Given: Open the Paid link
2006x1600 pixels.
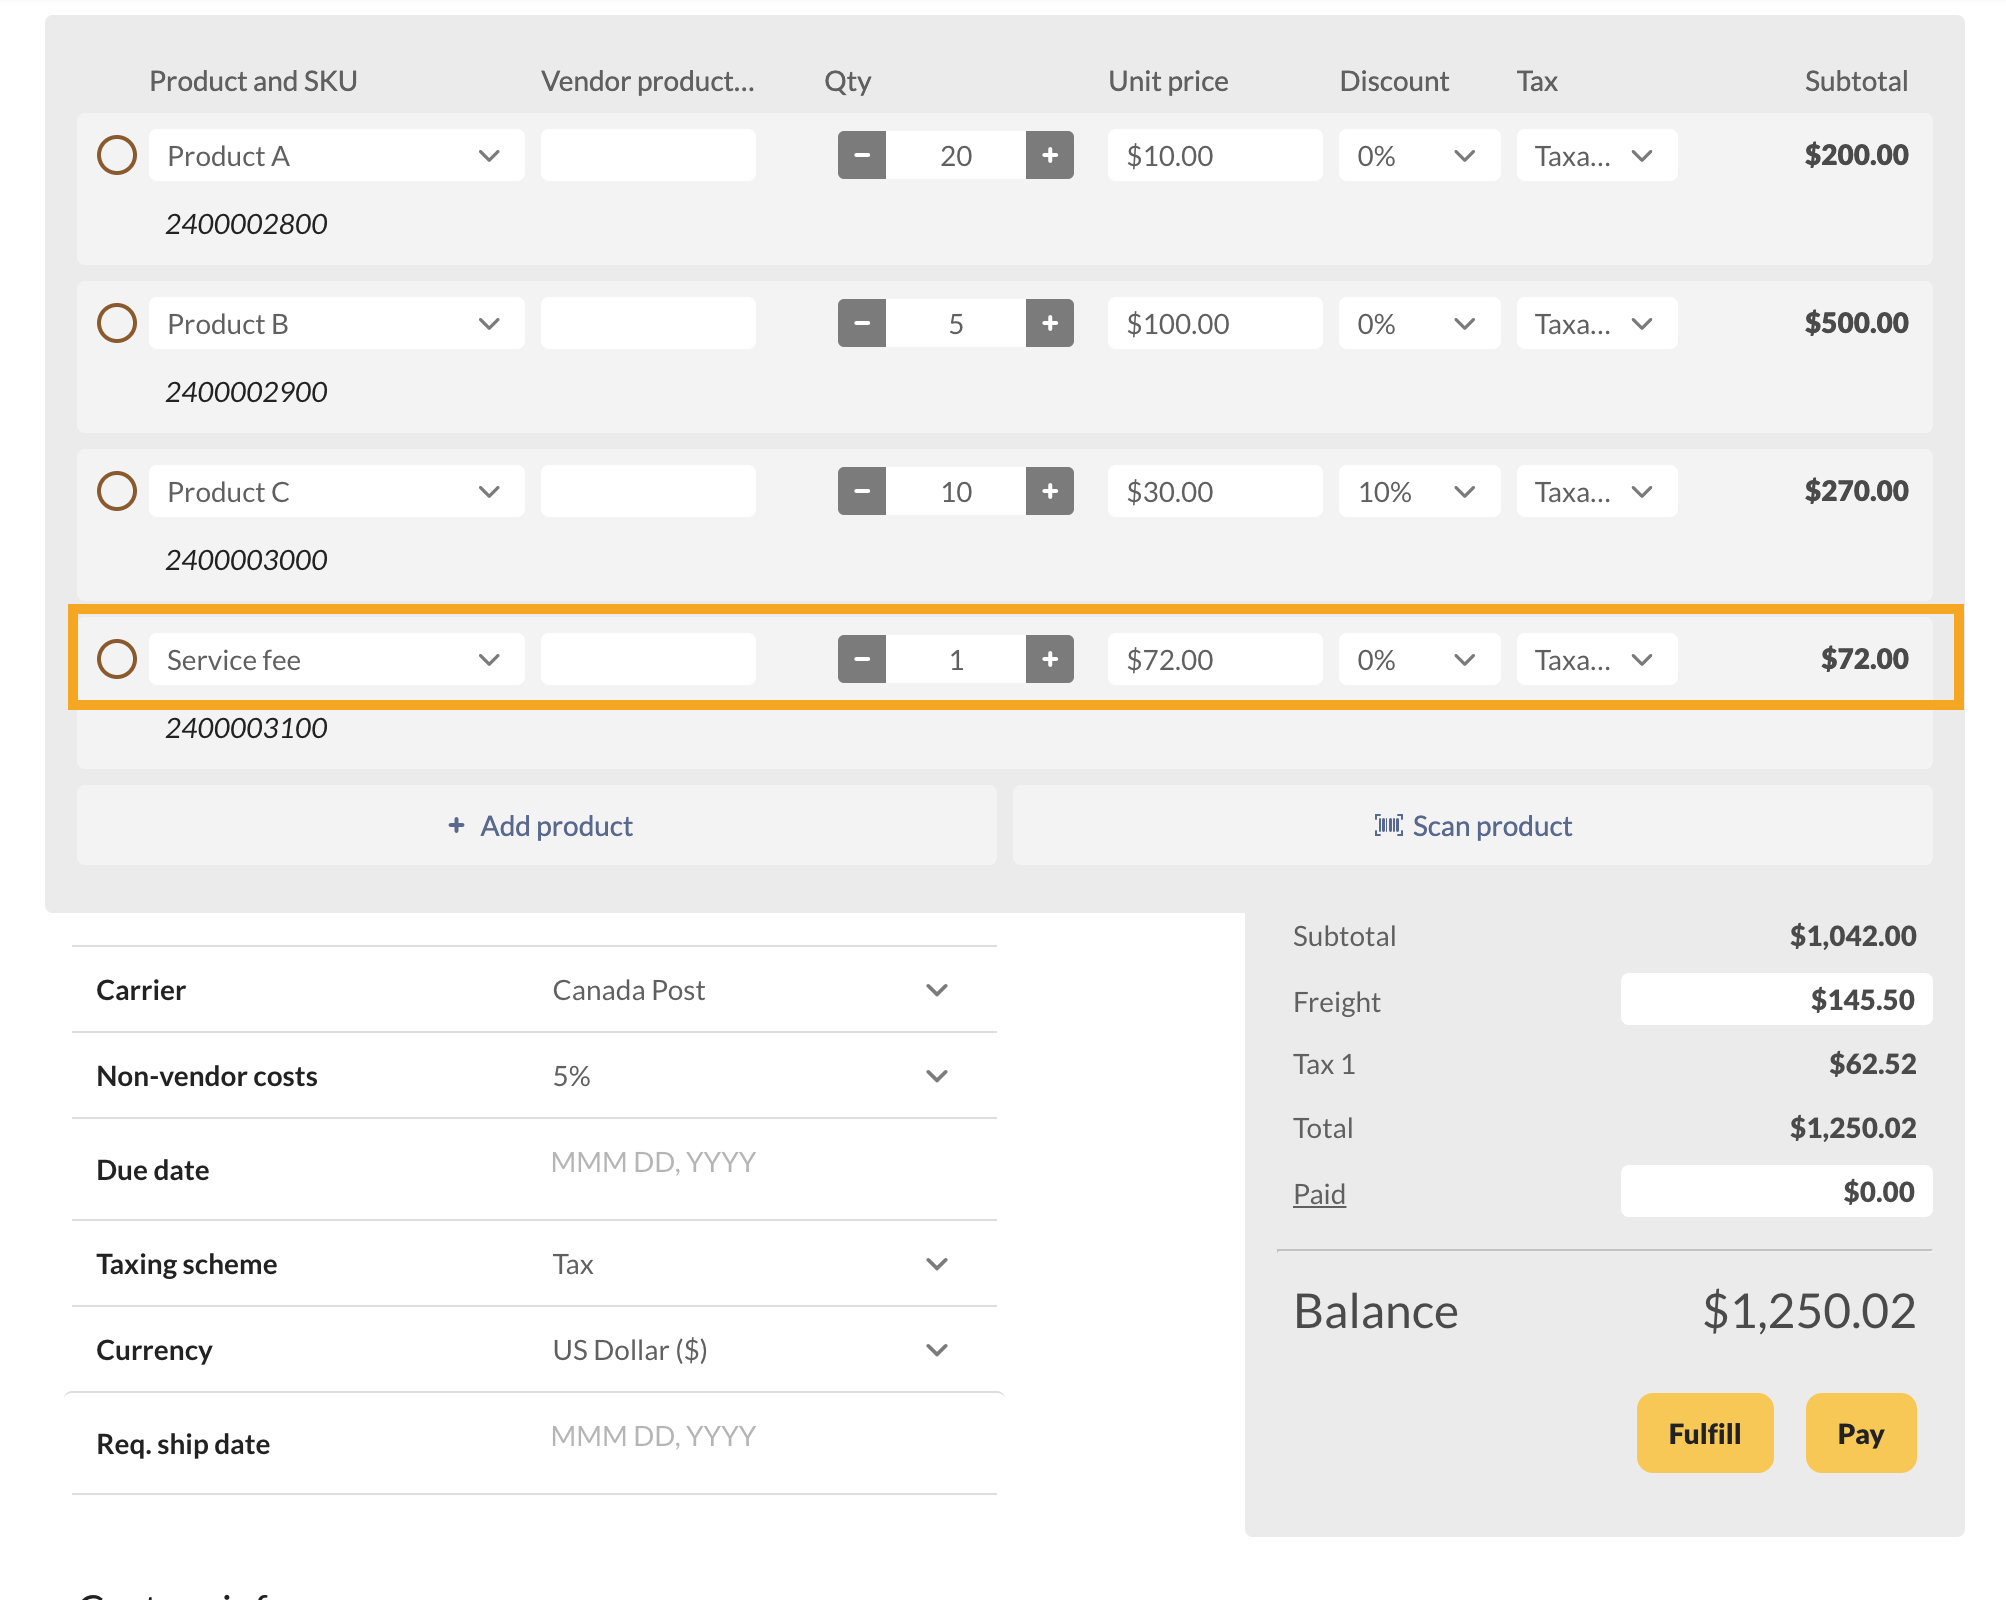Looking at the screenshot, I should [x=1319, y=1194].
